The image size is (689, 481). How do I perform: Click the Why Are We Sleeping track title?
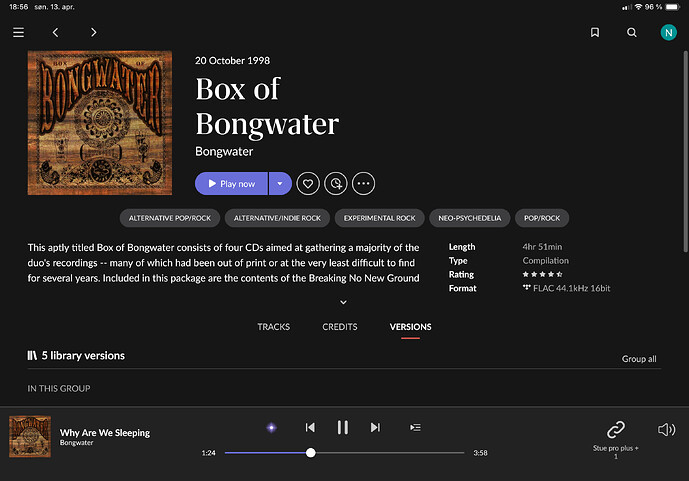click(x=105, y=433)
